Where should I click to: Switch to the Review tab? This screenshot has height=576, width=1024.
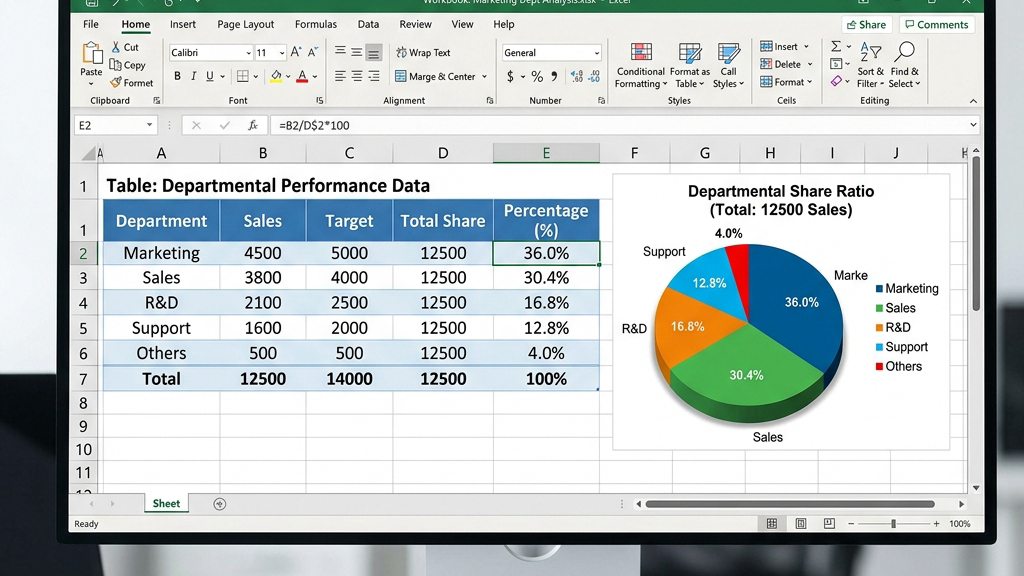[x=415, y=24]
